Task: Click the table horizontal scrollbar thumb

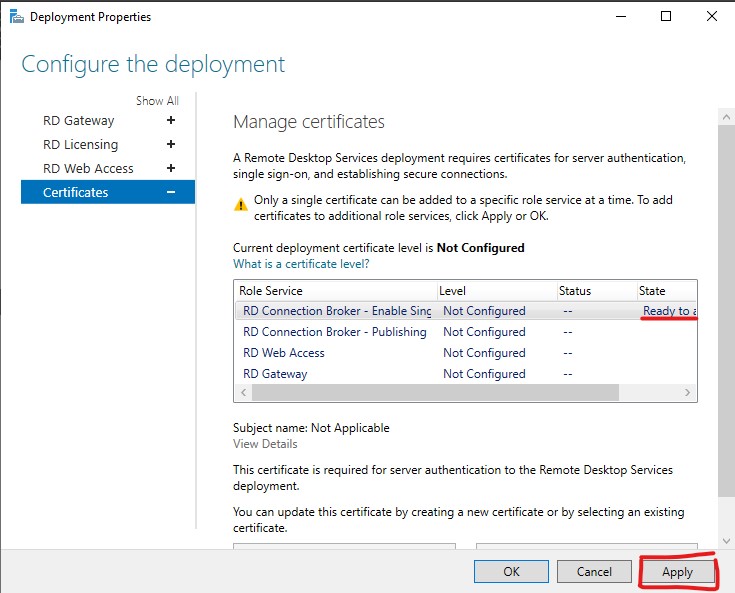Action: (x=435, y=392)
